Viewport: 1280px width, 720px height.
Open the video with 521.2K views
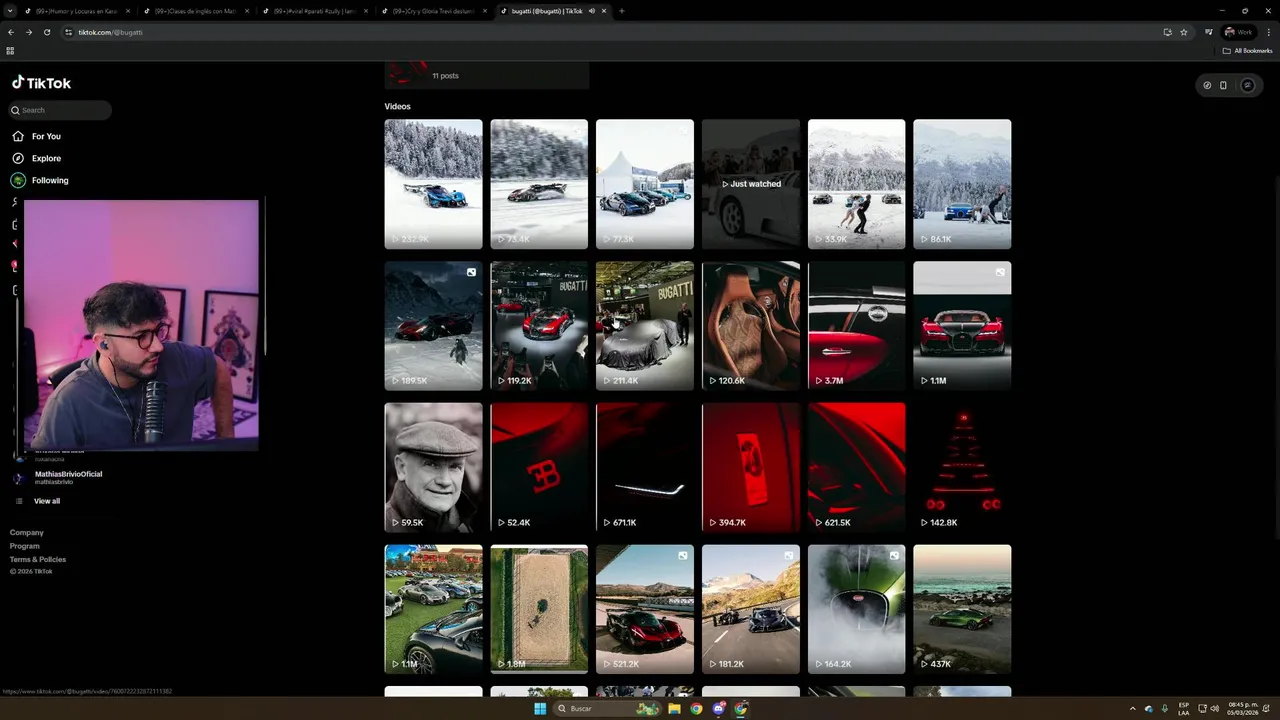645,609
